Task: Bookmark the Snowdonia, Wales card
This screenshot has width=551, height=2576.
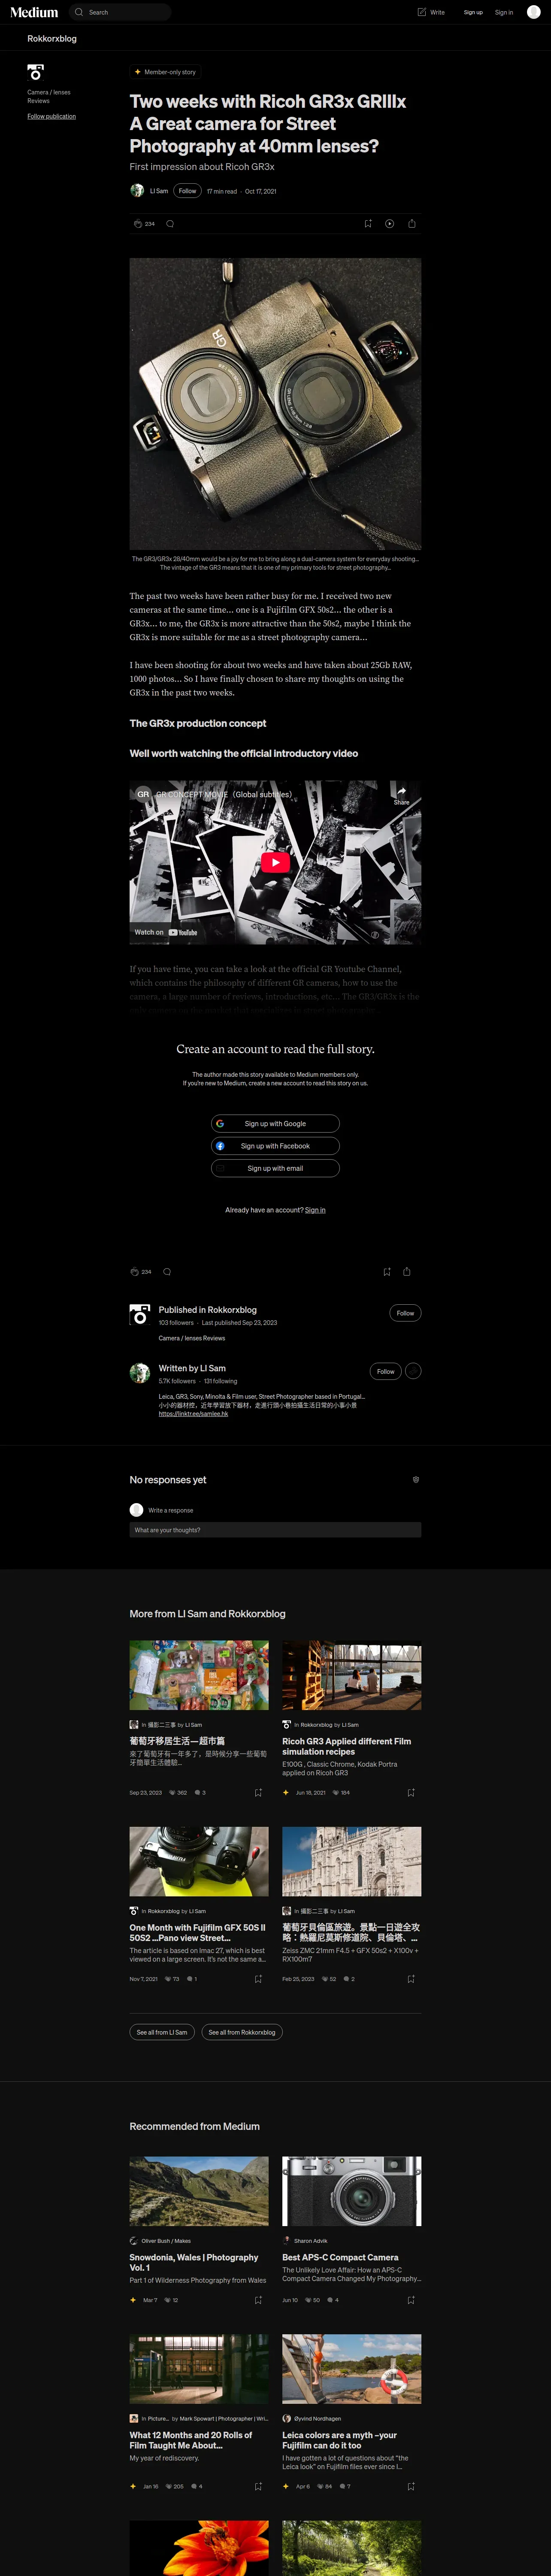Action: (x=258, y=2300)
